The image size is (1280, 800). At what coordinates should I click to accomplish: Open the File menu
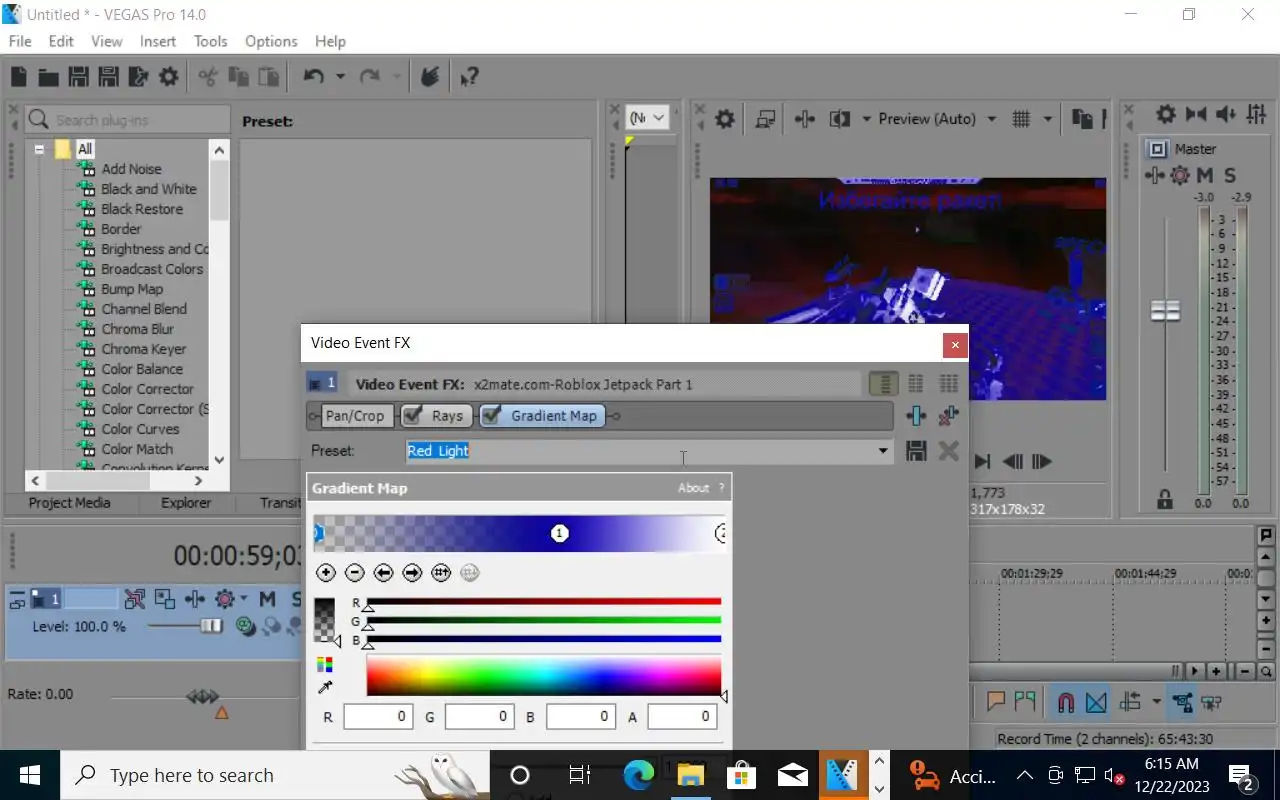pyautogui.click(x=20, y=41)
